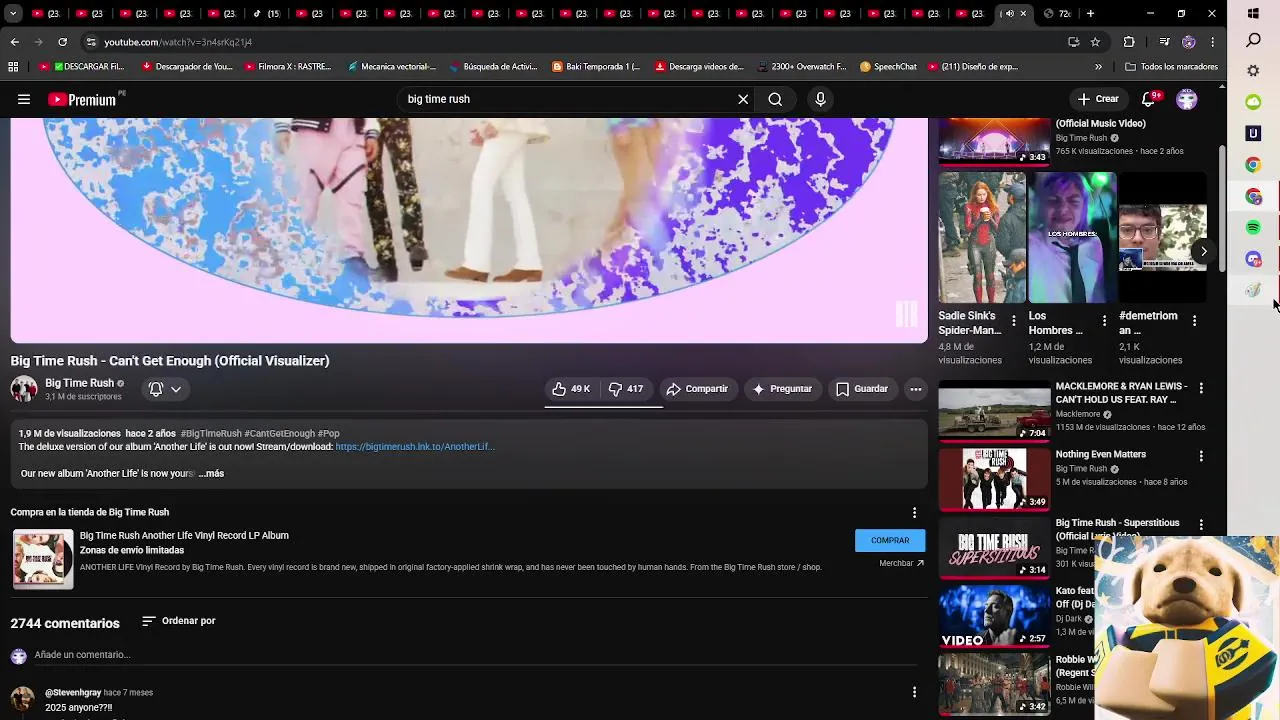
Task: Open options for #demetriom short
Action: (1194, 321)
